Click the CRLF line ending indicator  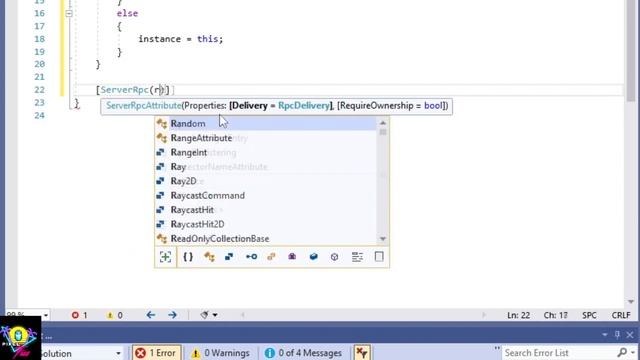pos(621,315)
